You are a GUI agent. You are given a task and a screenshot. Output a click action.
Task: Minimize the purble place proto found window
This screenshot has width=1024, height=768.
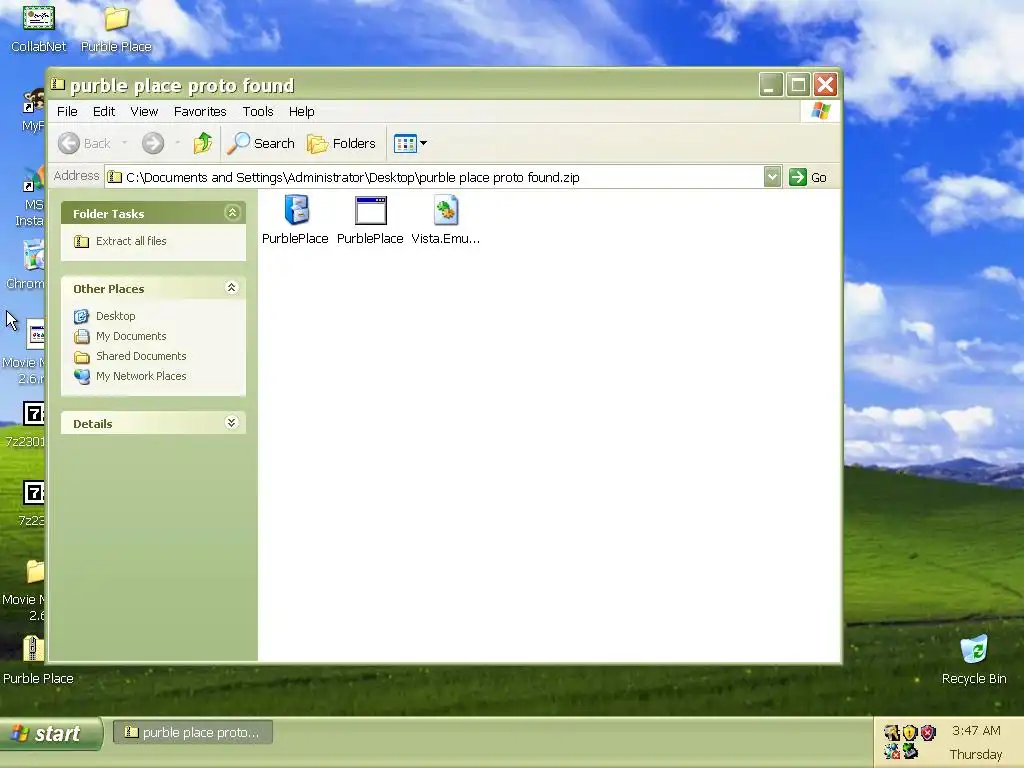771,85
